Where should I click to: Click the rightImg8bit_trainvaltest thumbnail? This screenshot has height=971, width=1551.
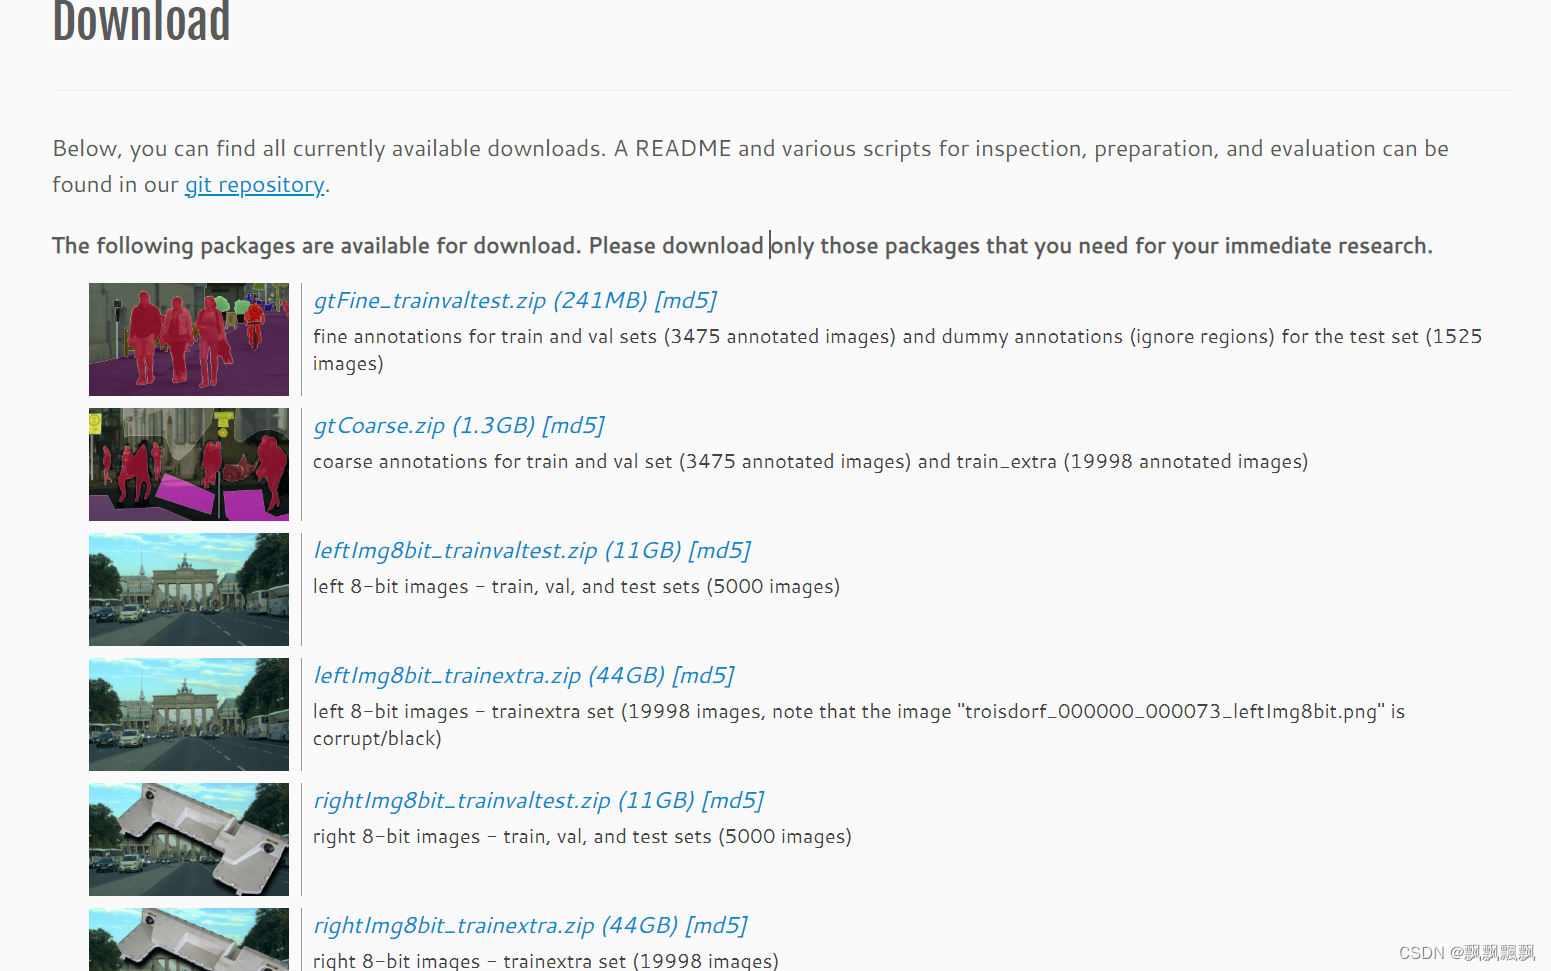(189, 839)
